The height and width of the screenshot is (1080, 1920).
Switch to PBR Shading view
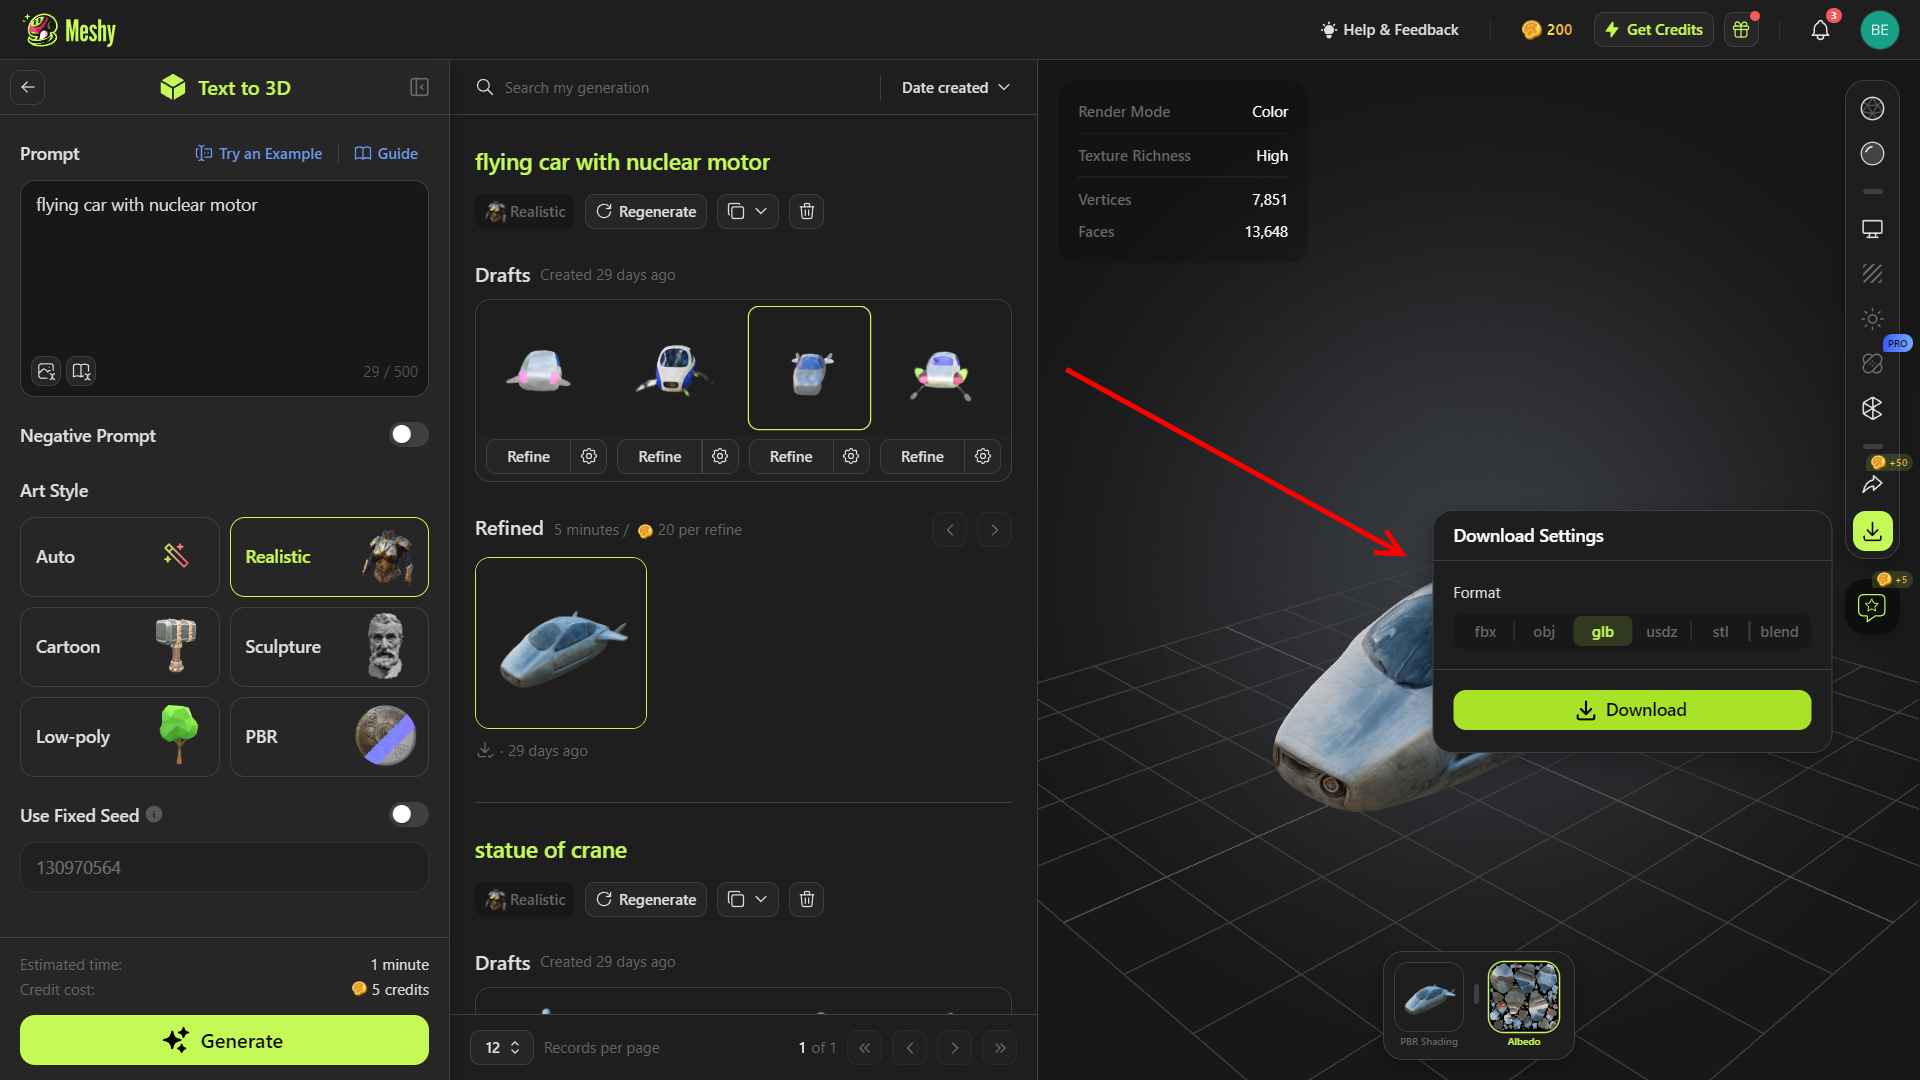pos(1428,998)
